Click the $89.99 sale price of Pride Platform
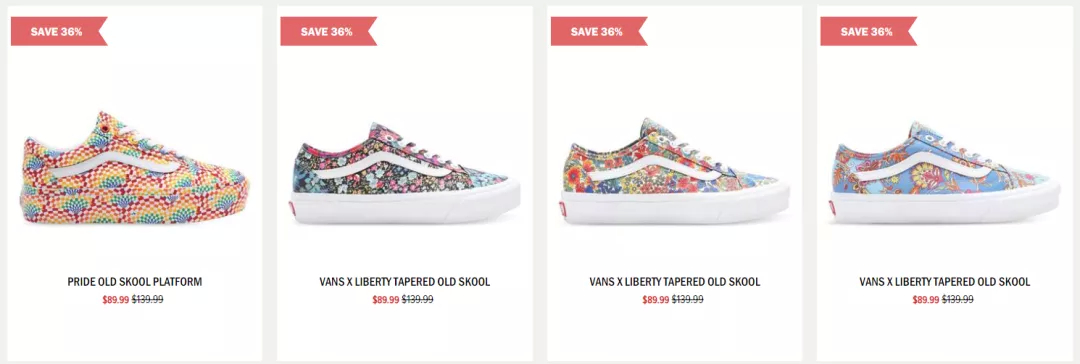Viewport: 1080px width, 364px height. tap(116, 300)
